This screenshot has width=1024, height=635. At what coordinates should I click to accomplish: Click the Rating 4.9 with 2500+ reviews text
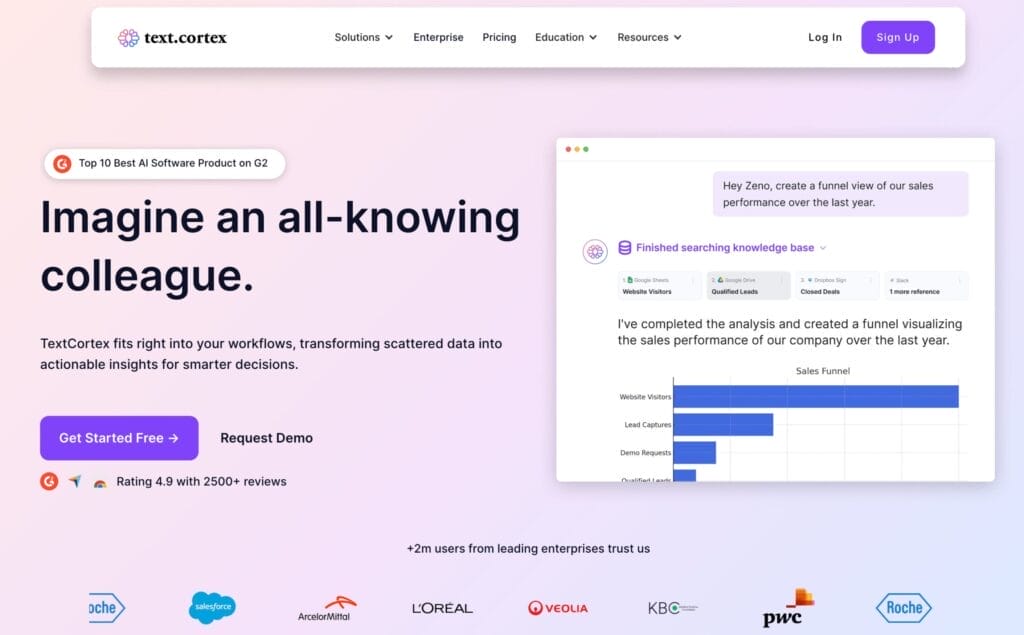coord(201,481)
